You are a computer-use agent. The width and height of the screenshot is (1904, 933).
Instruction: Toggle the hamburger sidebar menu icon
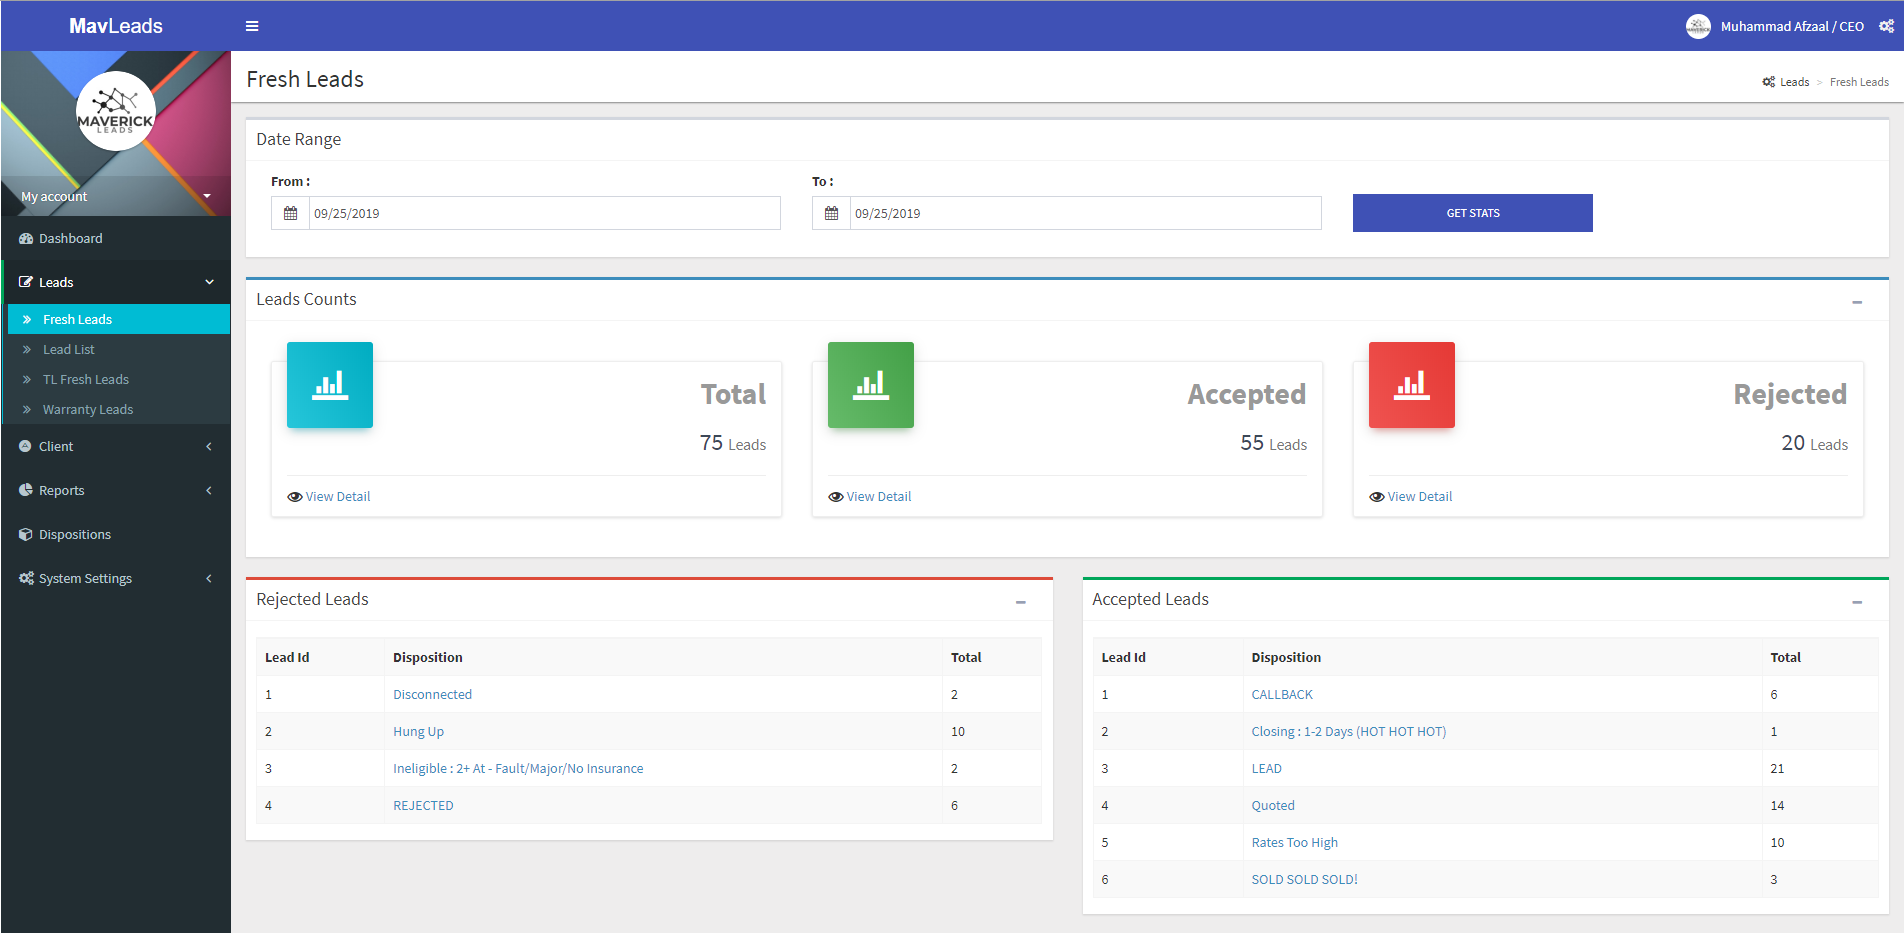click(x=252, y=26)
